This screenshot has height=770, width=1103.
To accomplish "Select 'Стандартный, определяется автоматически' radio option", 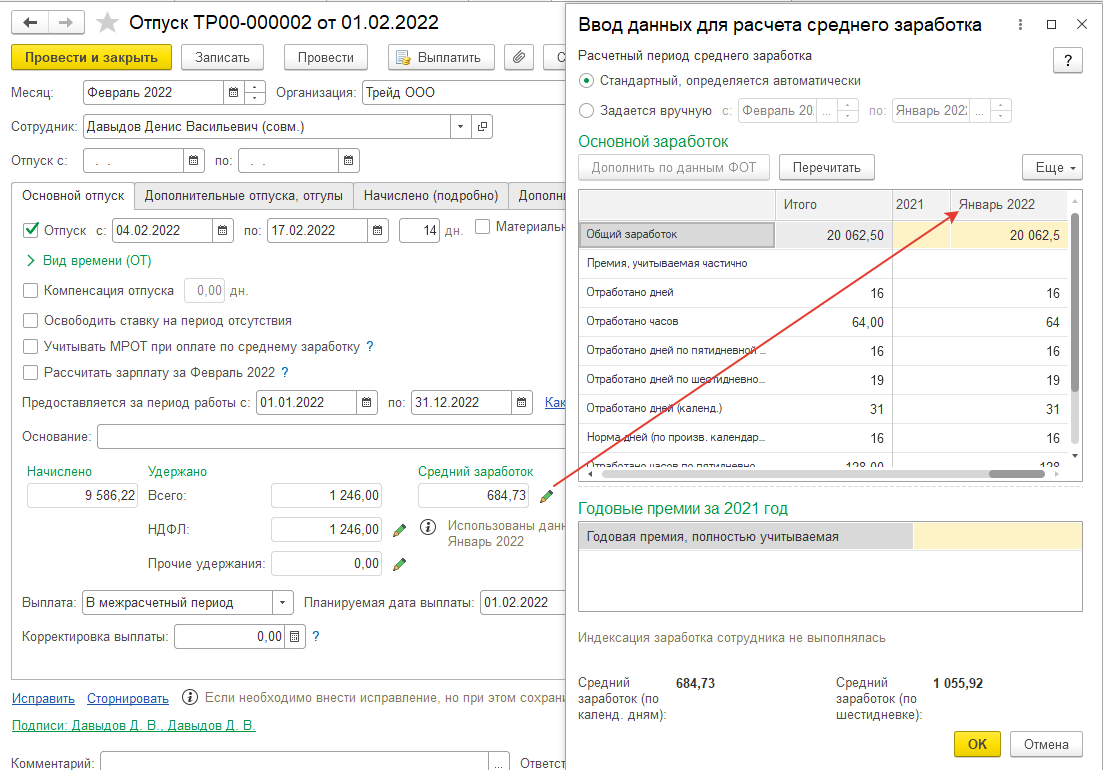I will [x=586, y=81].
